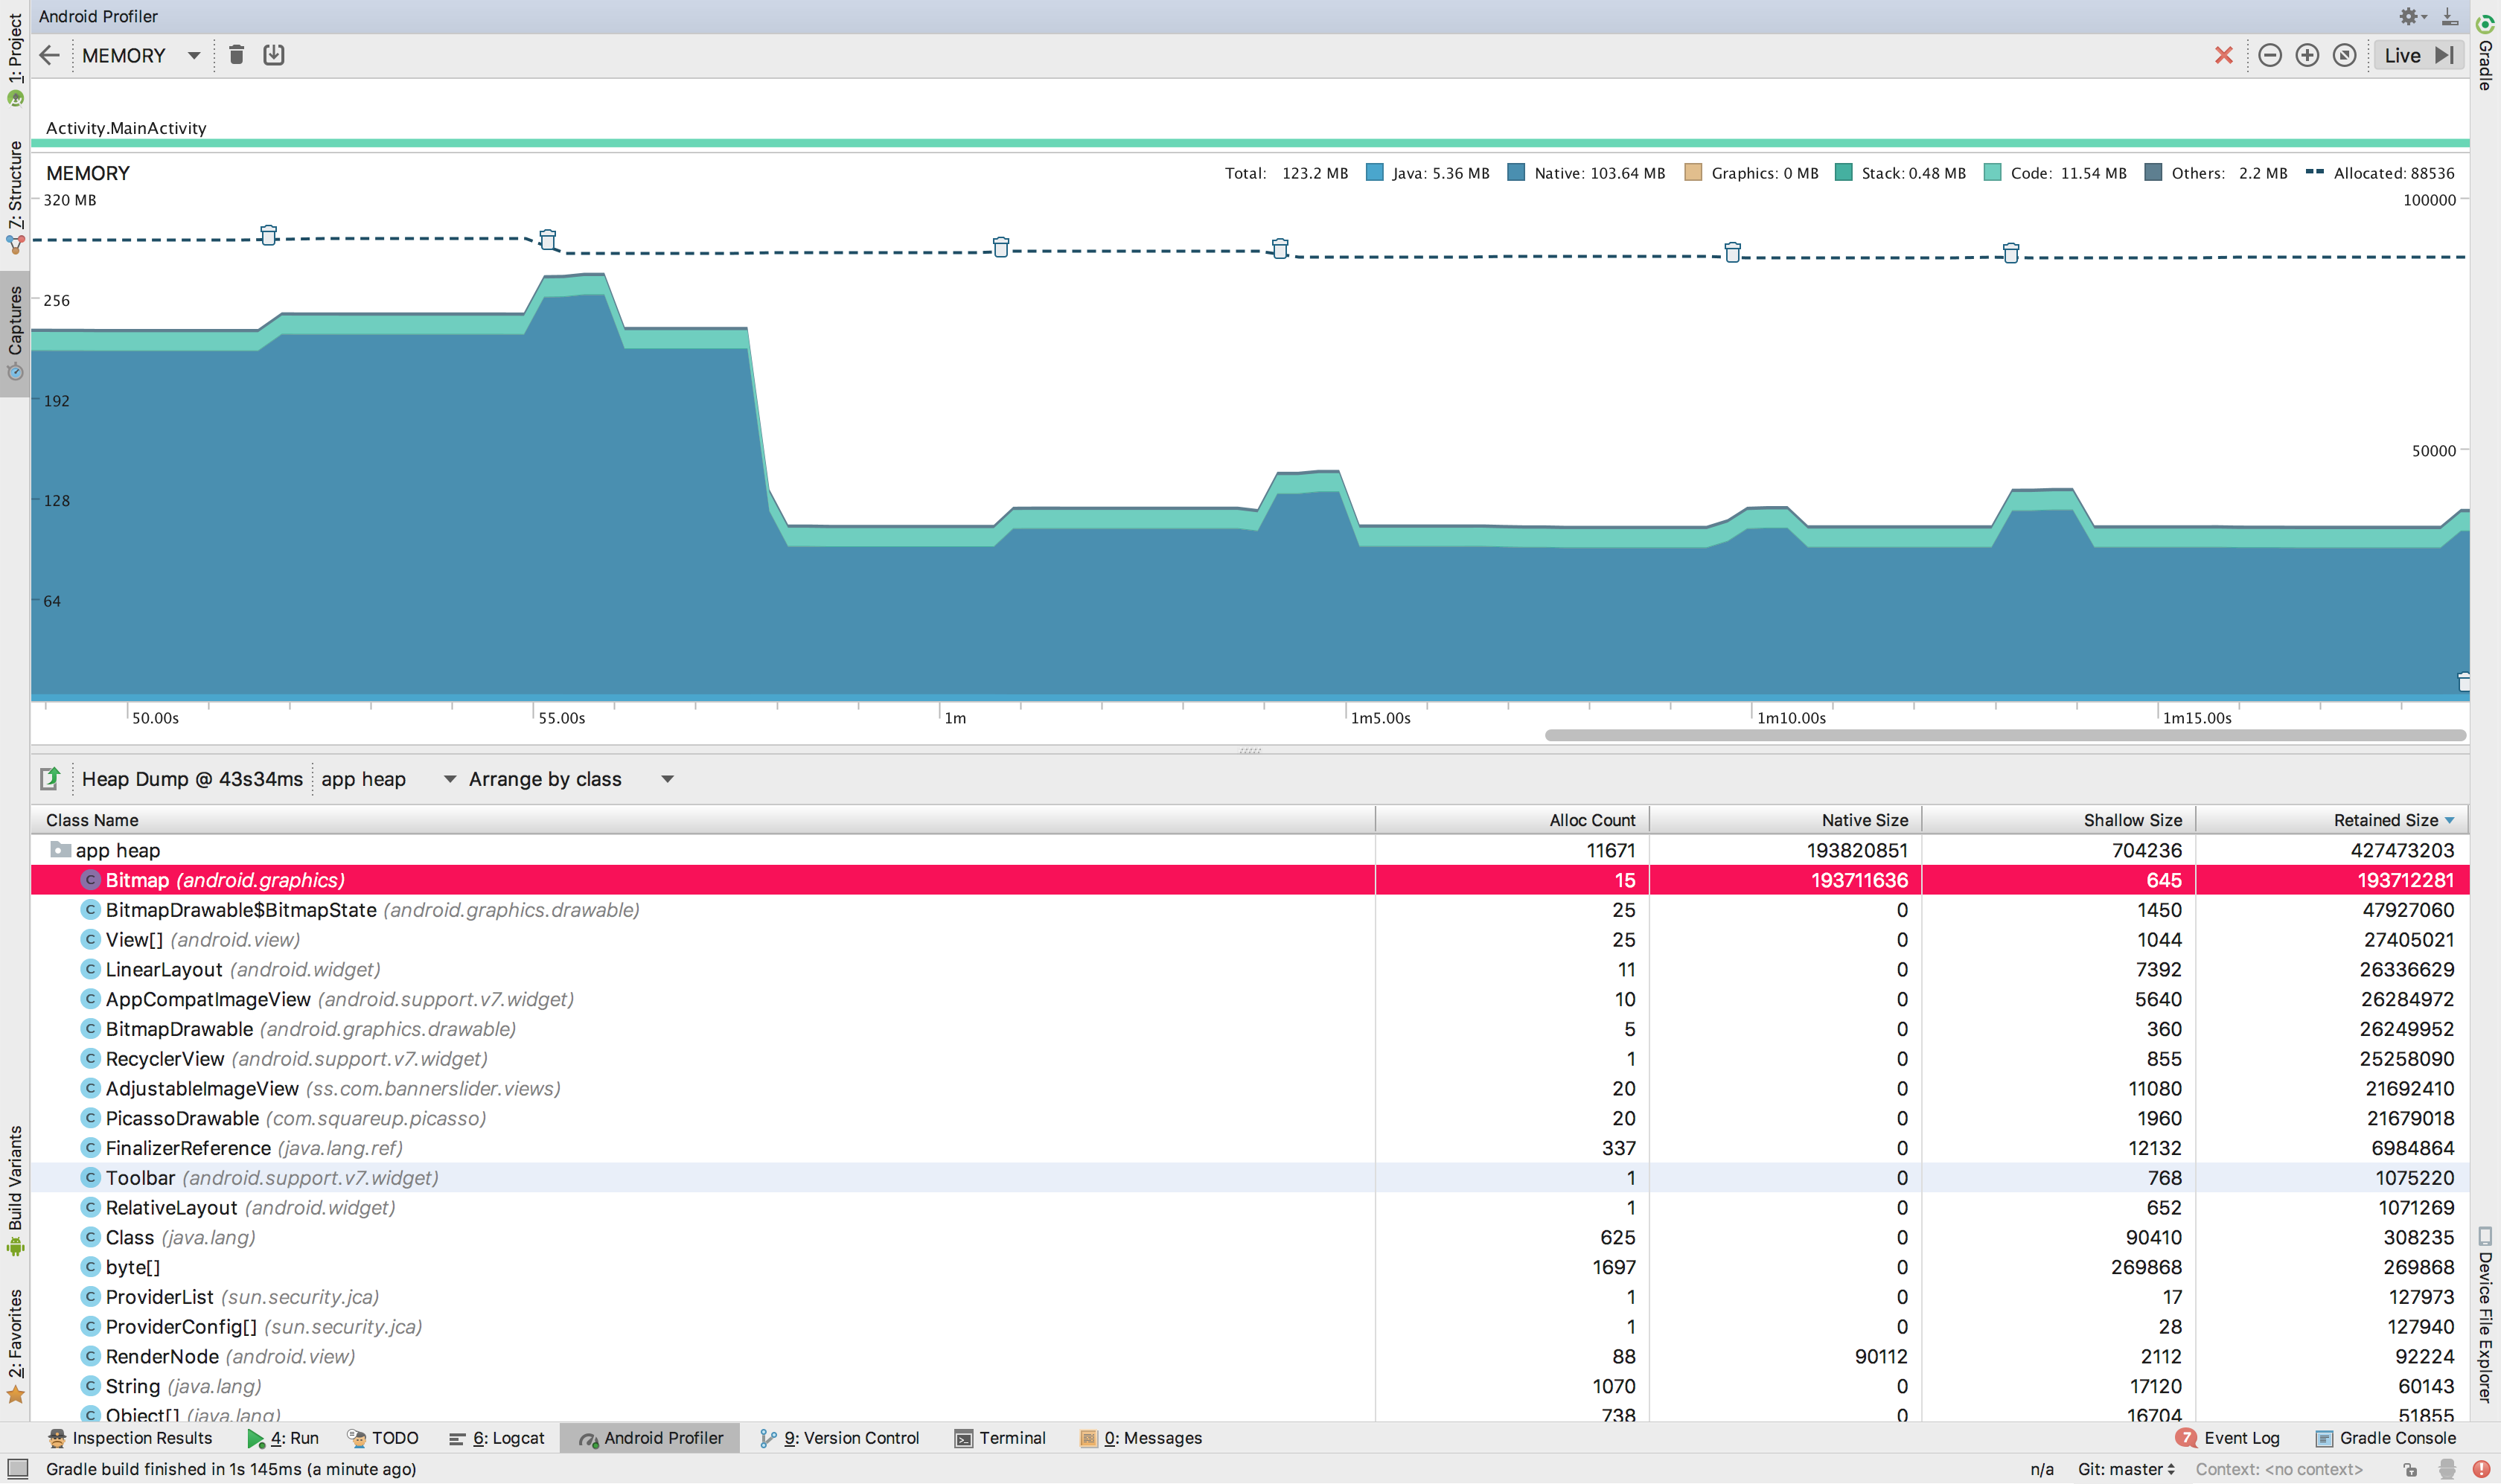Click the Git: master branch widget
Image resolution: width=2501 pixels, height=1484 pixels.
[x=2126, y=1469]
